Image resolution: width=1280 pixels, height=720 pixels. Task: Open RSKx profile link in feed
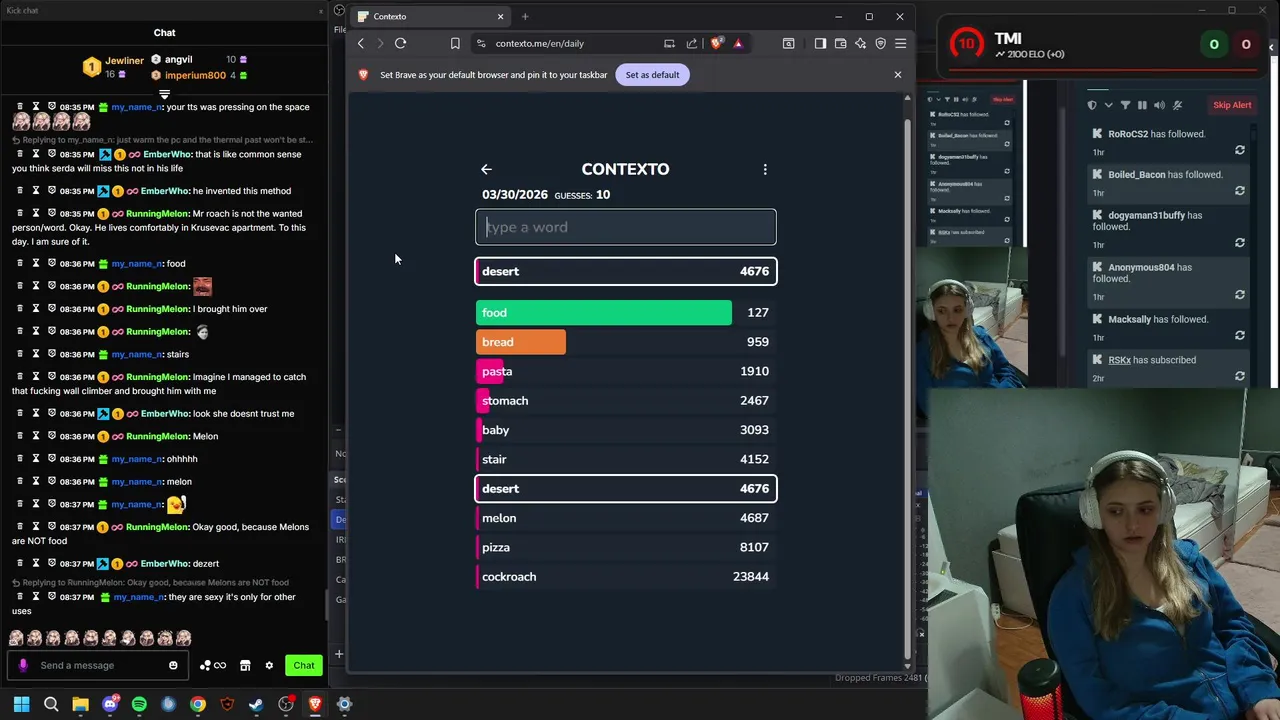[1119, 360]
